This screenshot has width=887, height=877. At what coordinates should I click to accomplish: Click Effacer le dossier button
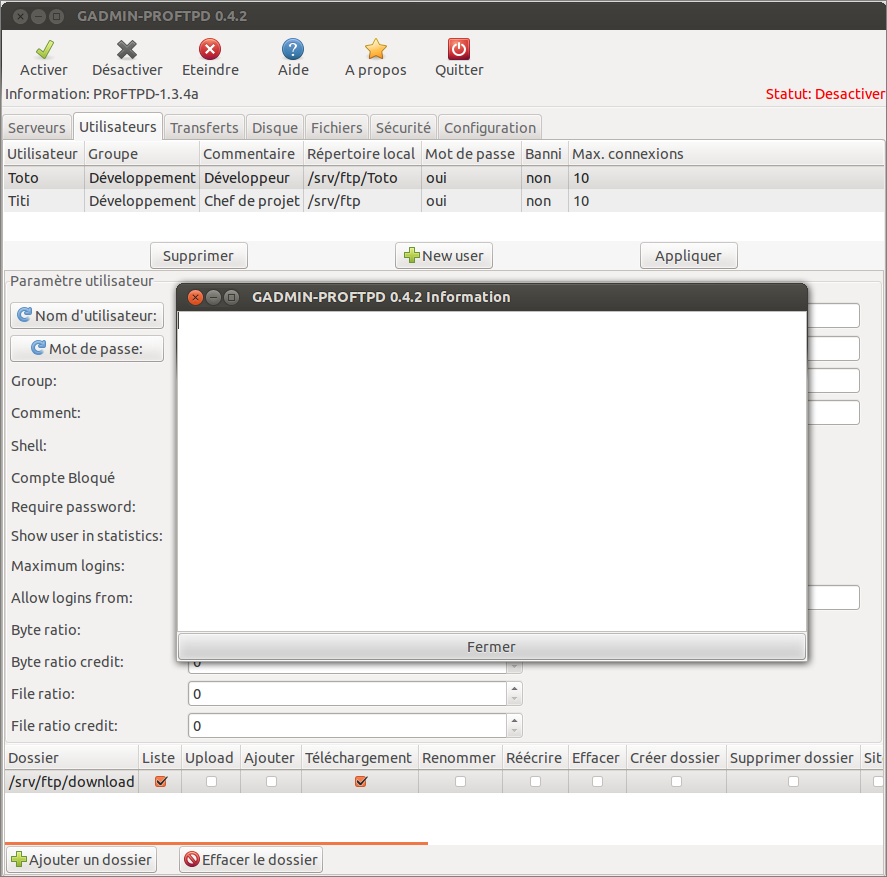251,859
